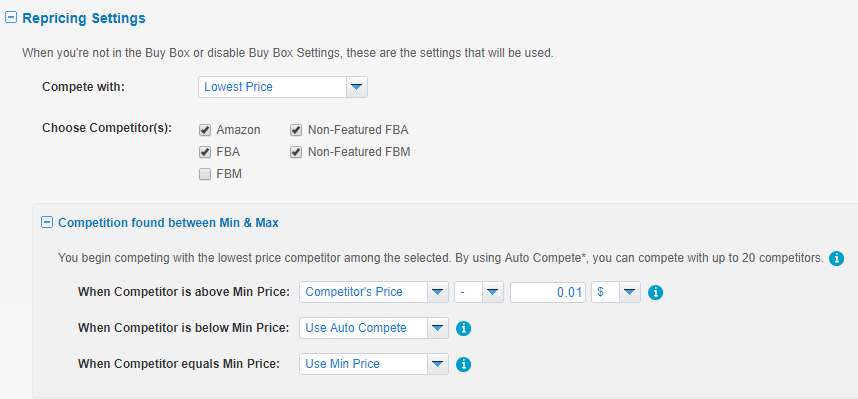This screenshot has height=399, width=858.
Task: Uncheck the Non-Featured FBA checkbox
Action: tap(296, 130)
